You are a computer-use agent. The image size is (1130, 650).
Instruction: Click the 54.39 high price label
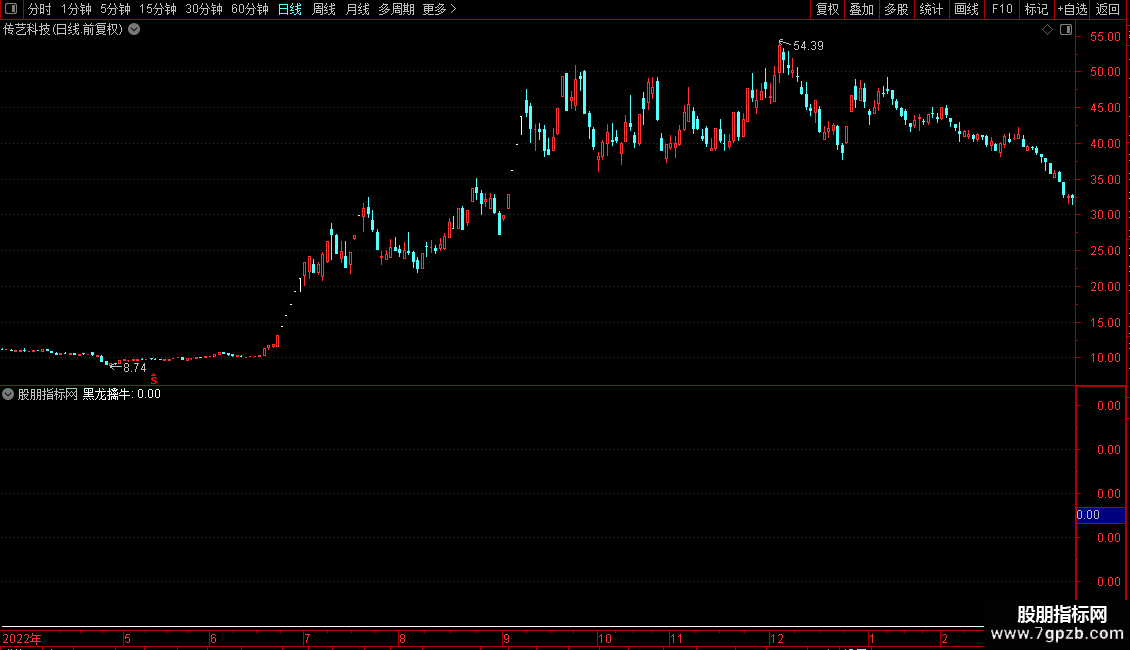pyautogui.click(x=808, y=45)
